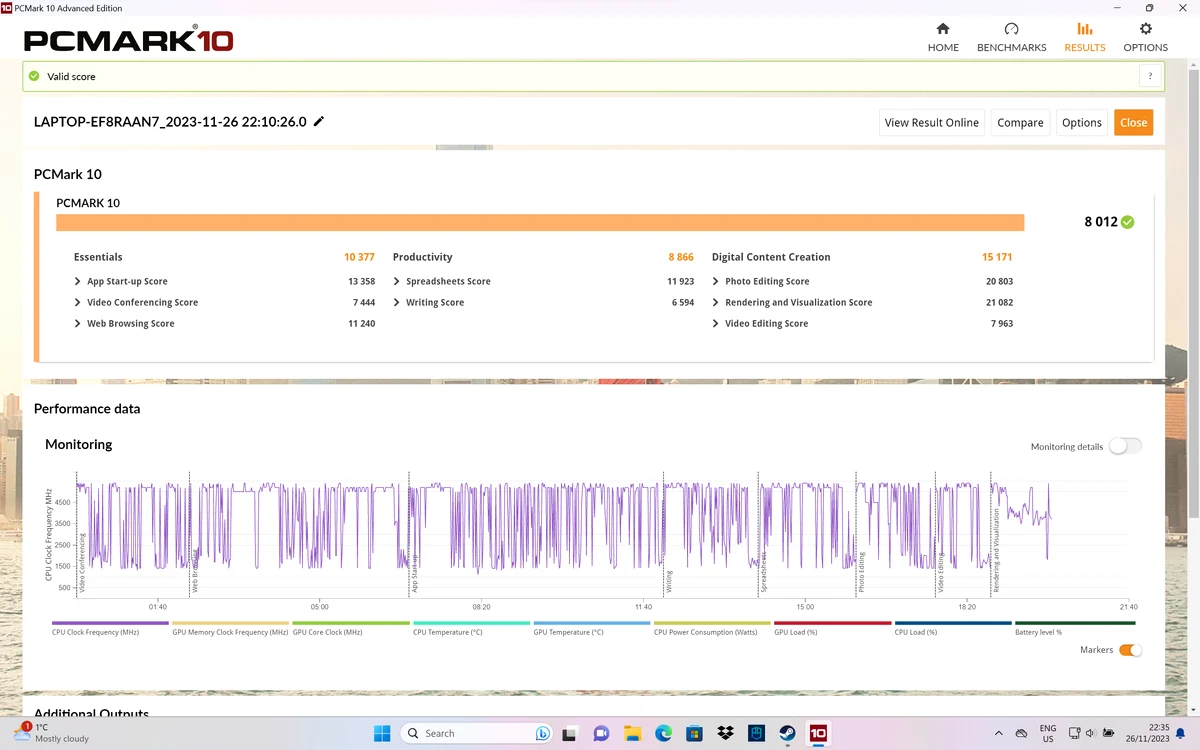Click the Productivity score 8 866
1200x750 pixels.
[681, 257]
